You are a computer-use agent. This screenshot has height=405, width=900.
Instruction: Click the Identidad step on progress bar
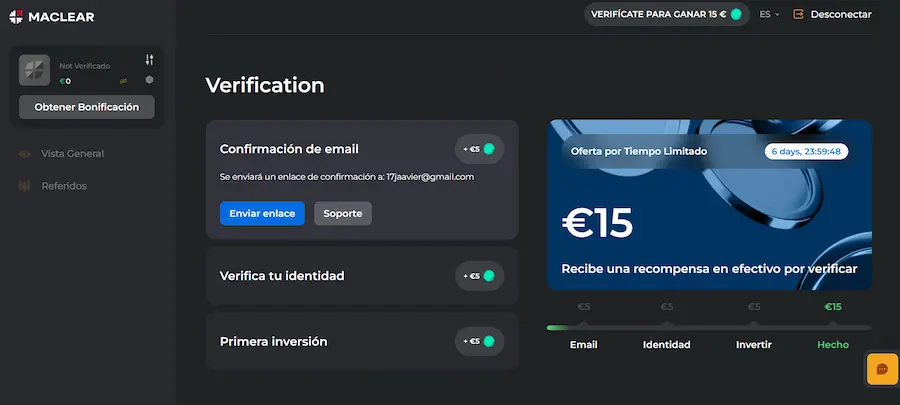click(667, 344)
